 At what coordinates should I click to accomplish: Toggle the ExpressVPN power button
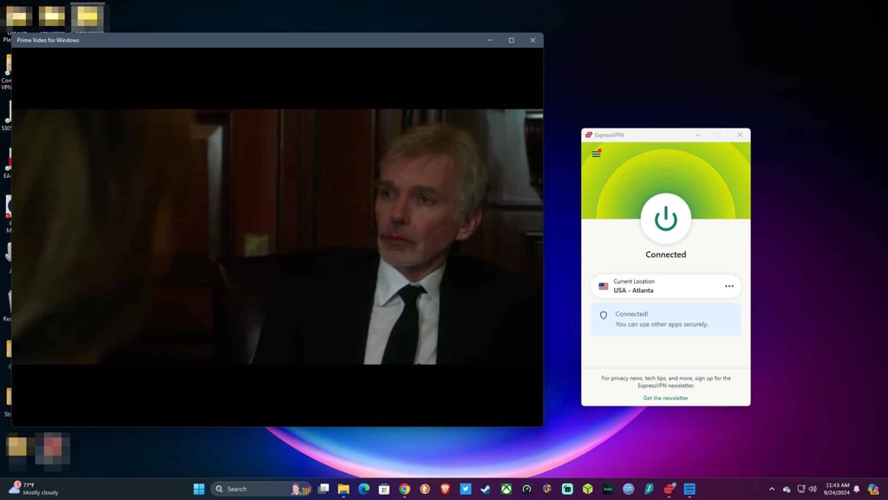point(665,218)
